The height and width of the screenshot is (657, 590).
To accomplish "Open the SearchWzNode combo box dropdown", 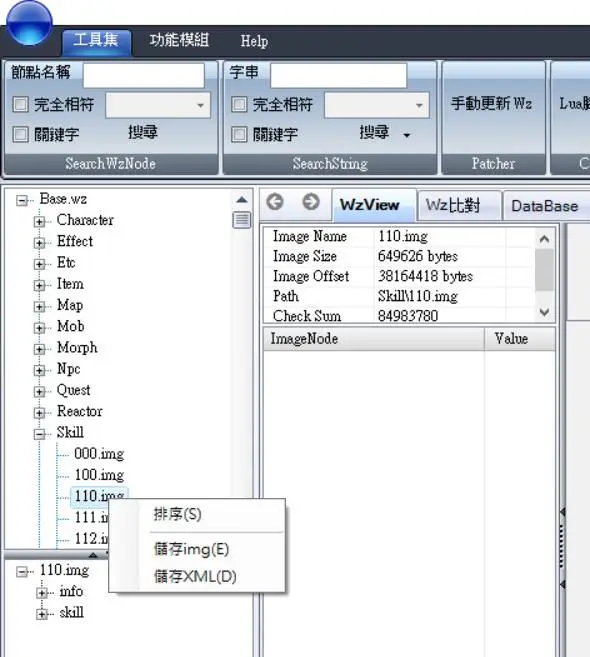I will (x=200, y=105).
